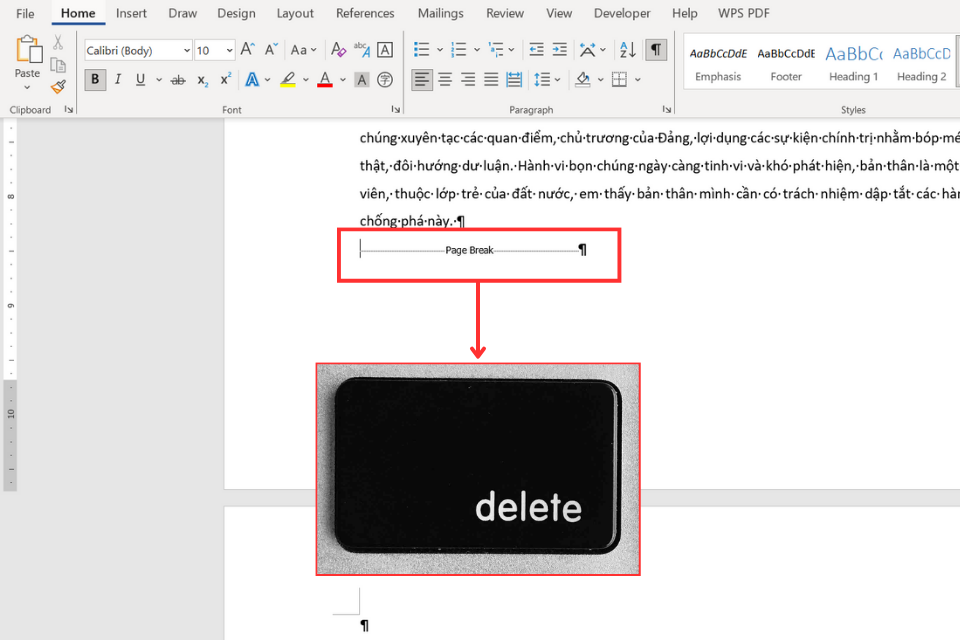Open the phonetic guide tool
This screenshot has height=640, width=960.
point(362,50)
